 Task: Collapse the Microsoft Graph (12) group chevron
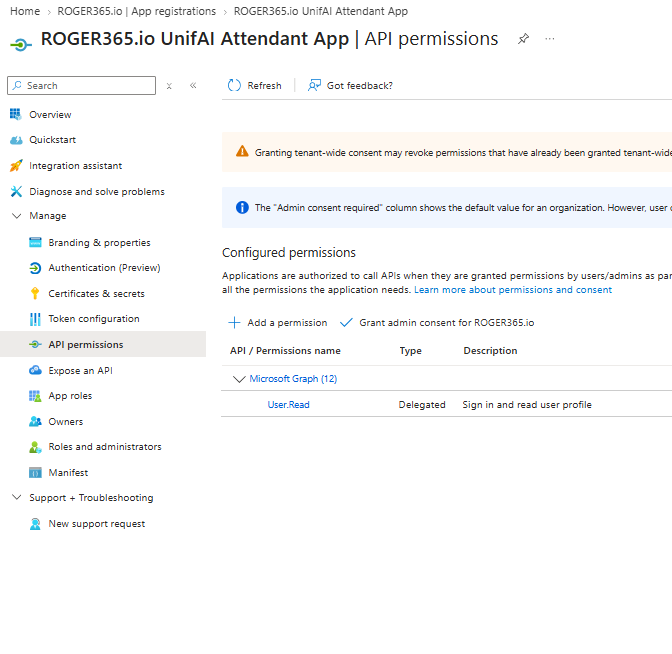pyautogui.click(x=239, y=379)
